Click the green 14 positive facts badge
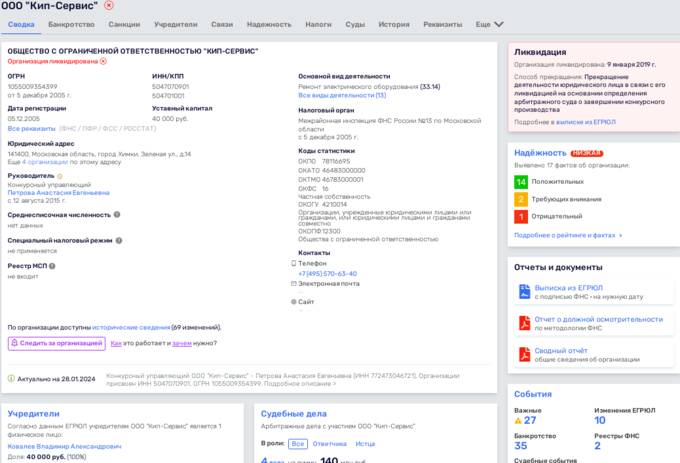680x463 pixels. click(521, 182)
